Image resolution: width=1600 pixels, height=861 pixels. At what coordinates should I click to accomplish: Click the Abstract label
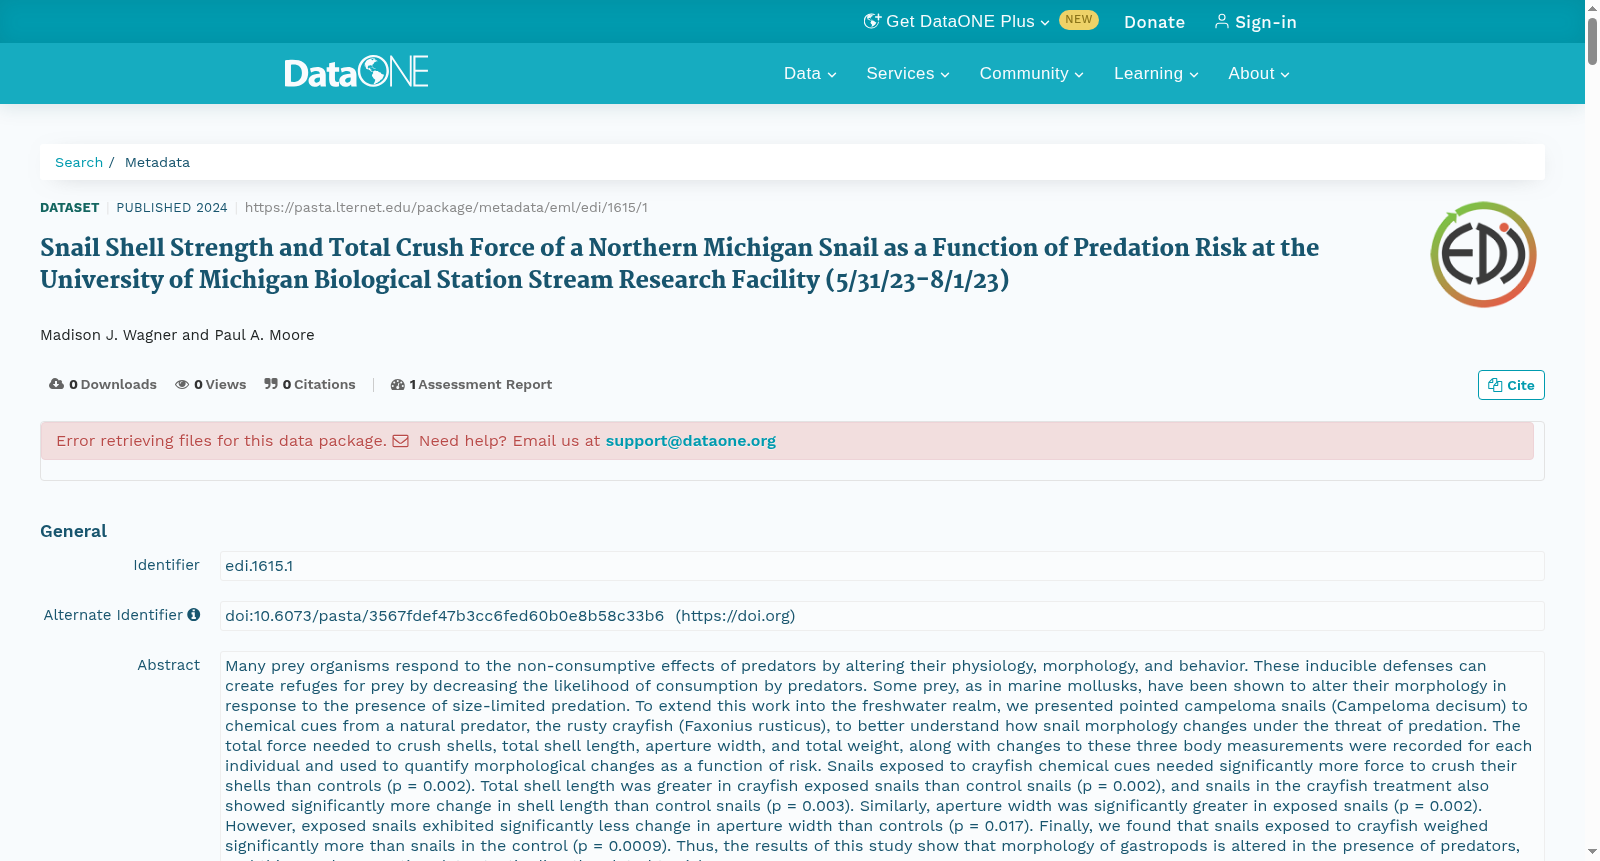click(x=168, y=665)
